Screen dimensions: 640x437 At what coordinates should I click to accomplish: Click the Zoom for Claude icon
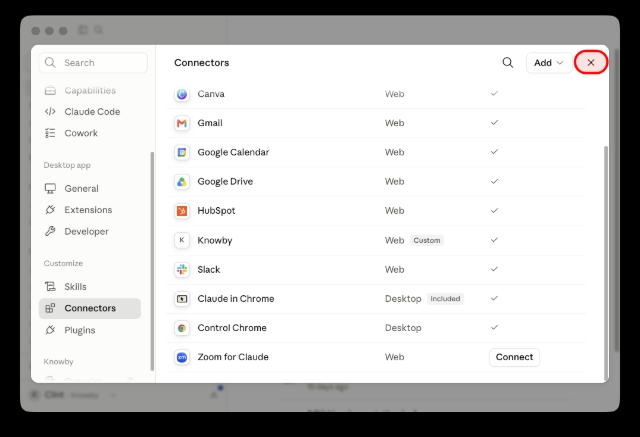[182, 357]
